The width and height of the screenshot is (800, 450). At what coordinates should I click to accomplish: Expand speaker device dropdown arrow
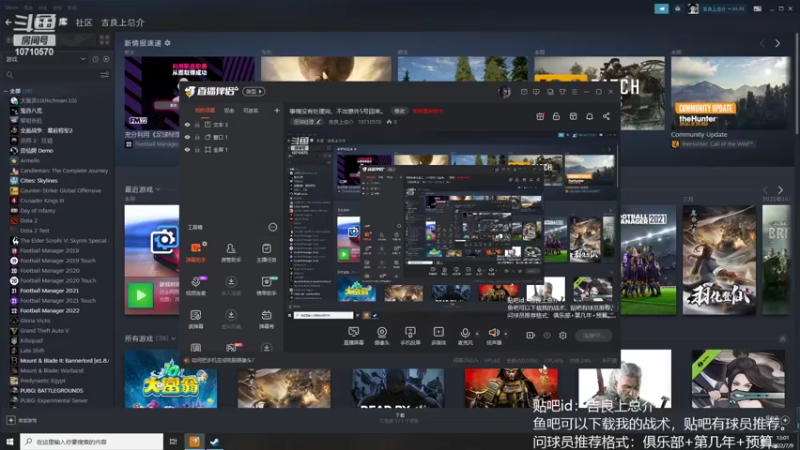[x=506, y=334]
